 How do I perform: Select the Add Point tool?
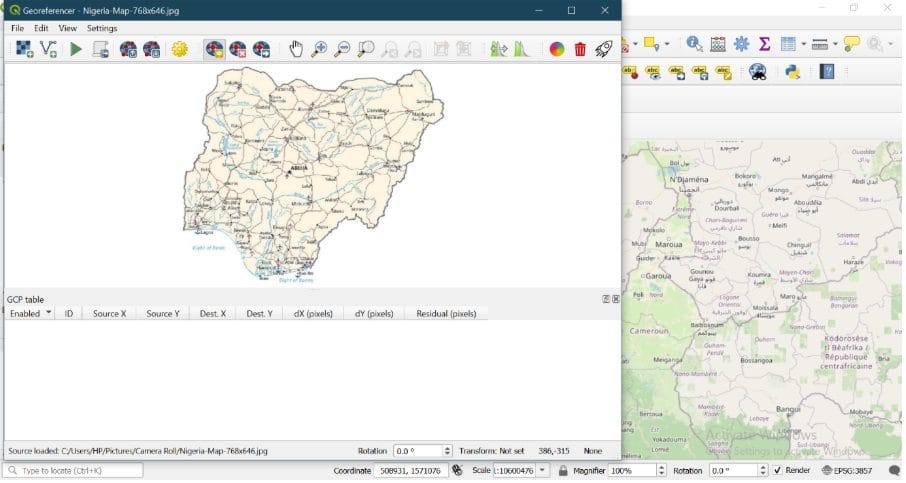(x=214, y=49)
